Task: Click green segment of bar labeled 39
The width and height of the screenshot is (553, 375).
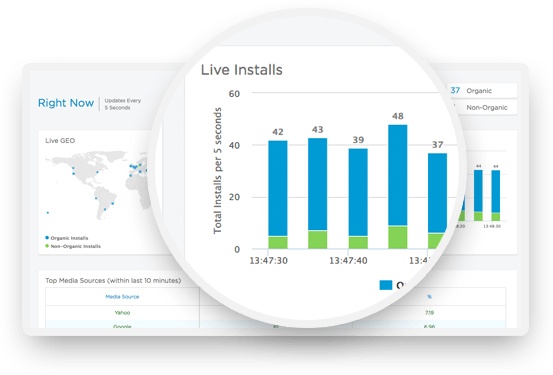Action: [358, 243]
